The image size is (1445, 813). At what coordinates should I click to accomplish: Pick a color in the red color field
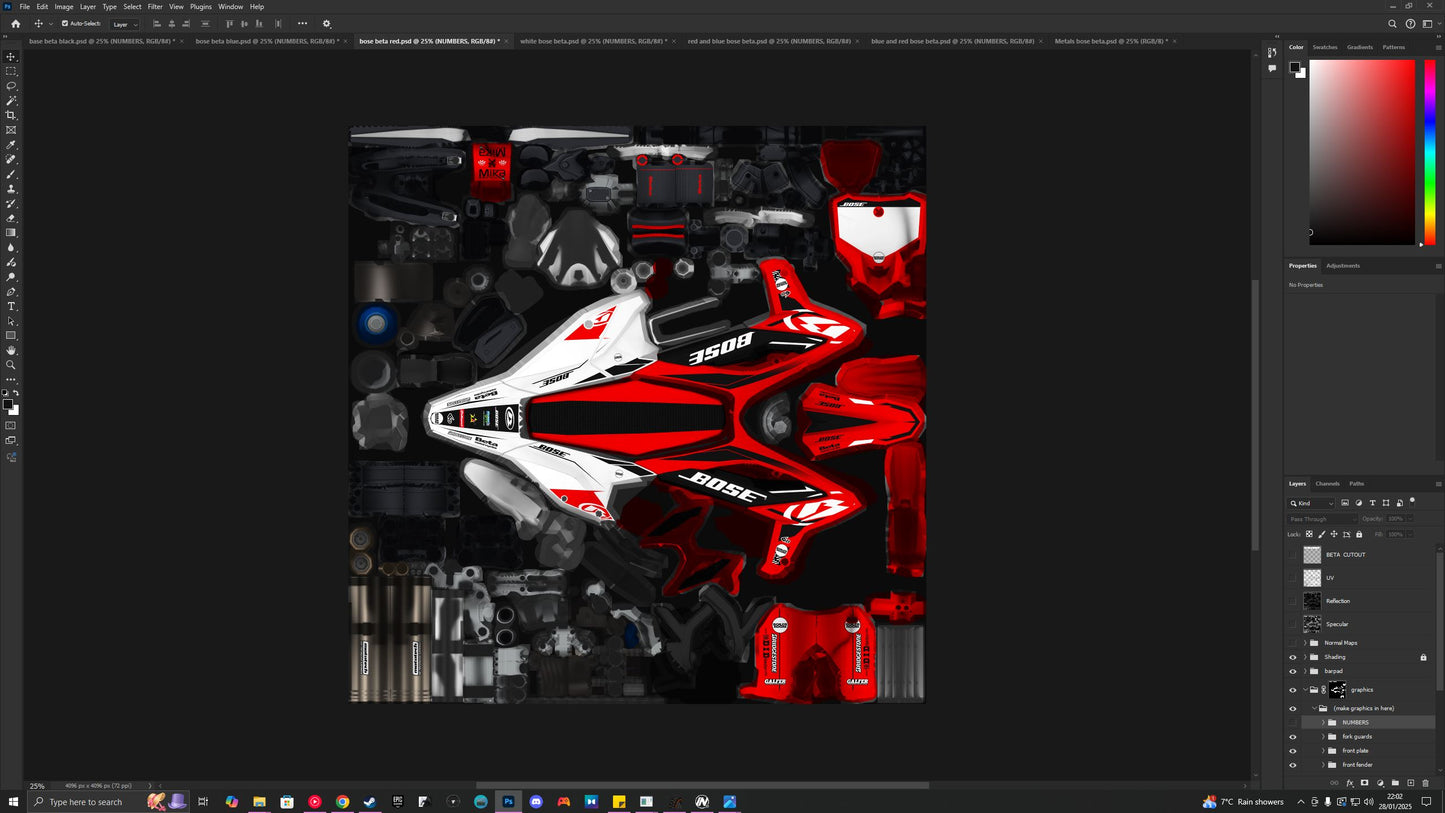pos(1362,152)
